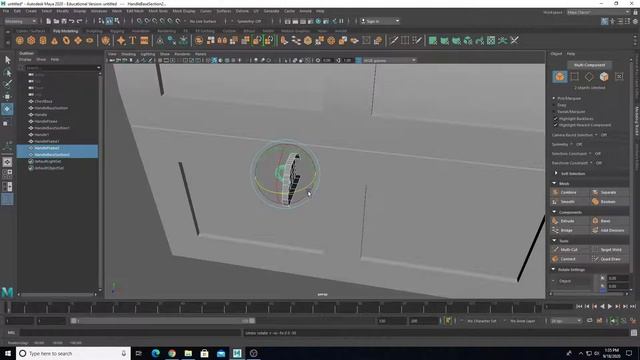Choose the Lasso select tool
640x360 pixels.
click(7, 73)
